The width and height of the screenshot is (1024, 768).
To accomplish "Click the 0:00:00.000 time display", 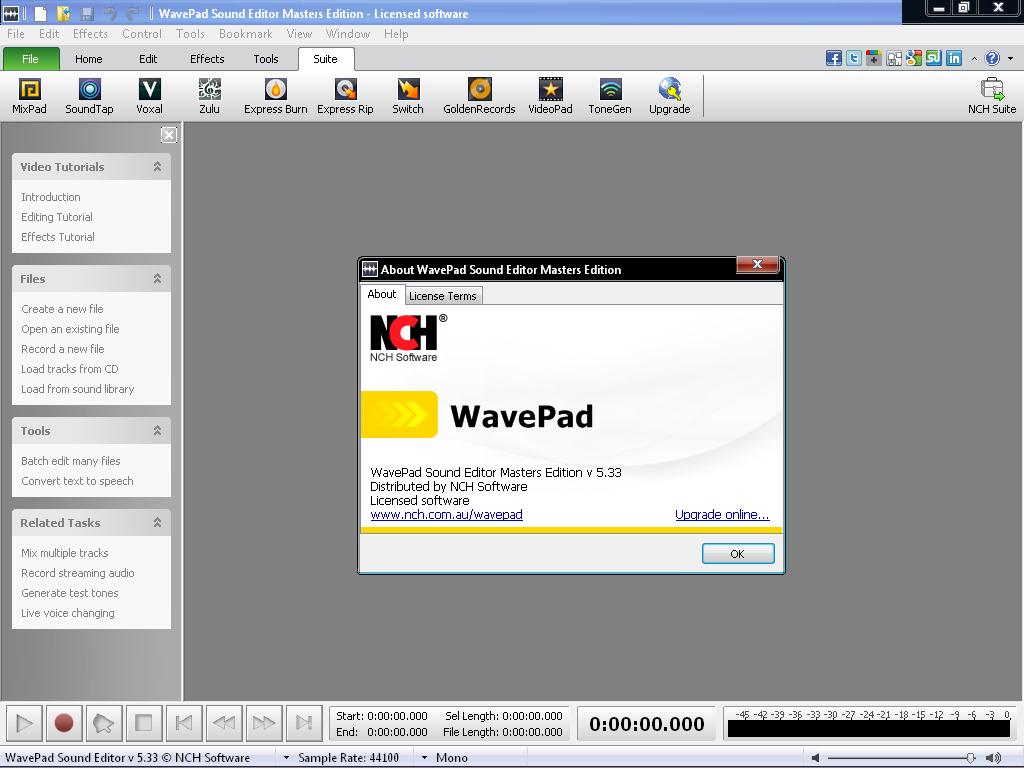I will click(647, 724).
